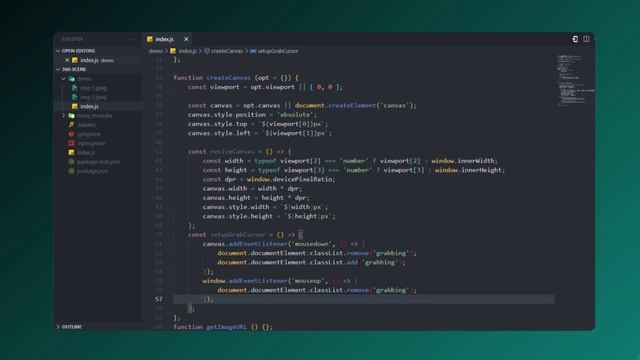Image resolution: width=640 pixels, height=360 pixels.
Task: Open root index.js below .npmignore
Action: (86, 153)
